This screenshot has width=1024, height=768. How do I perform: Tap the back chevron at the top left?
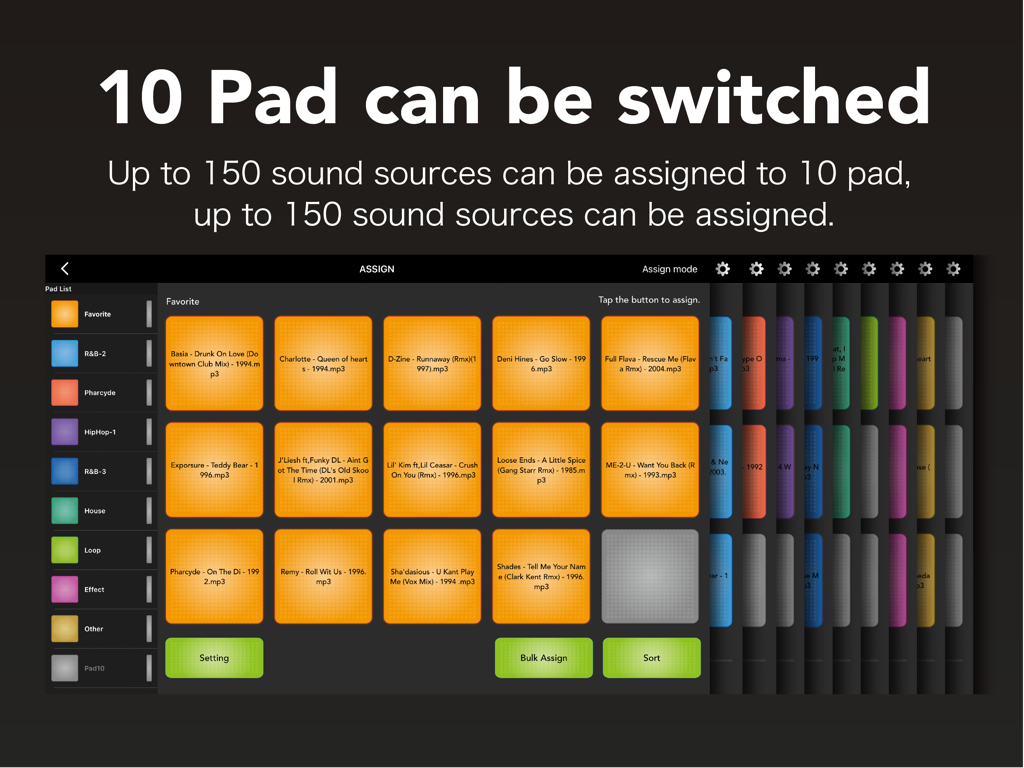coord(64,268)
